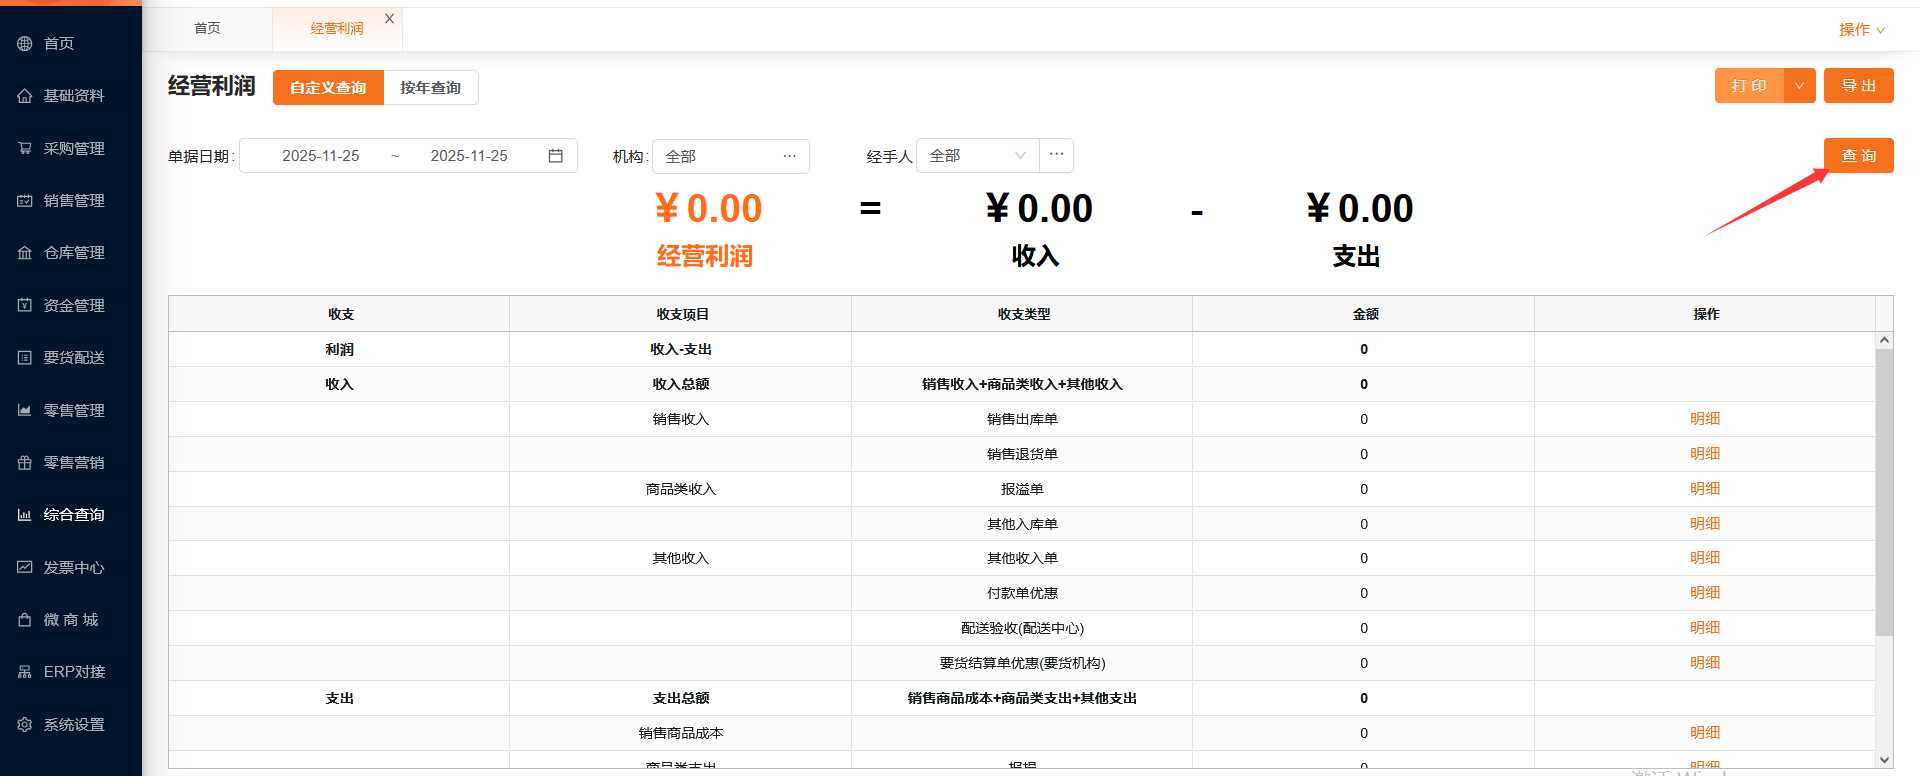This screenshot has height=776, width=1919.
Task: Click the 销售管理 sidebar icon
Action: point(25,201)
